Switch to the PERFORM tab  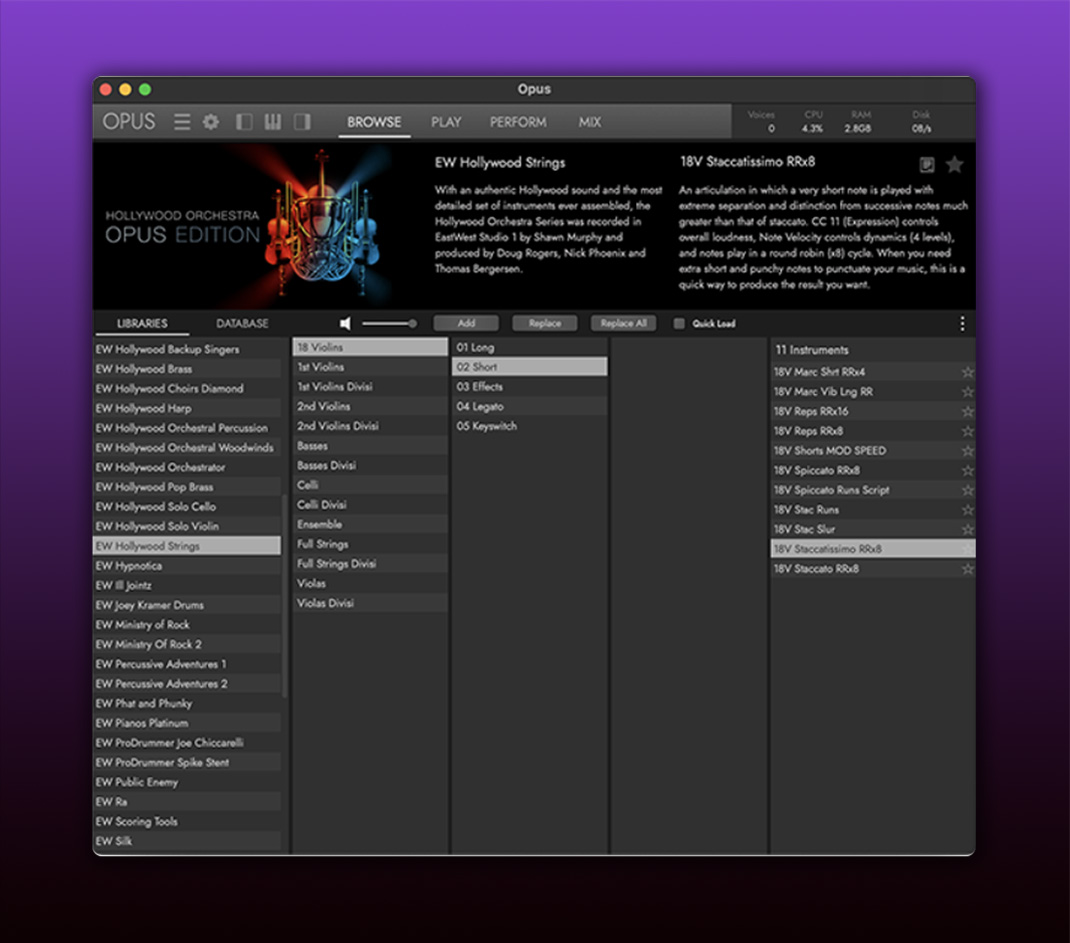[x=518, y=122]
